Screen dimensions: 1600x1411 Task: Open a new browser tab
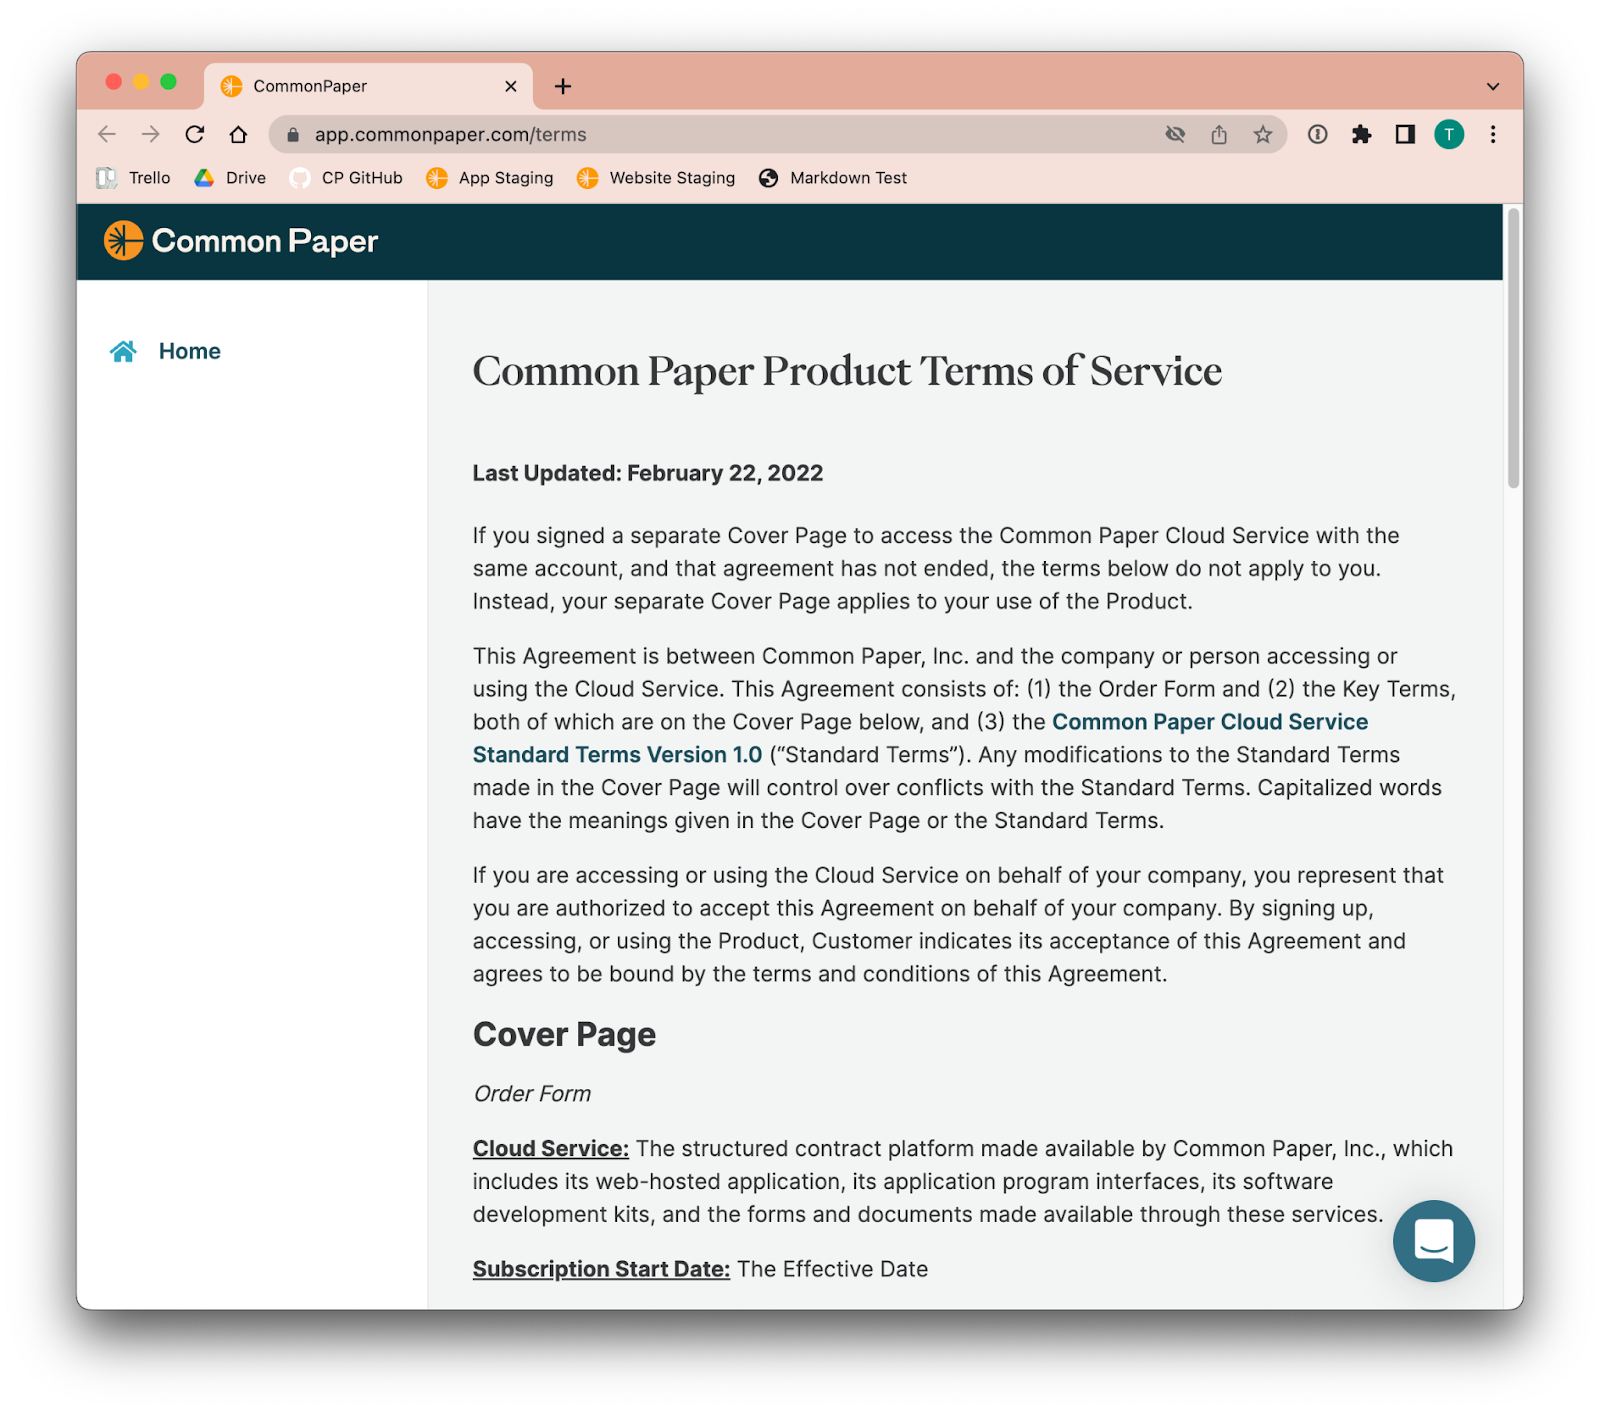point(563,87)
